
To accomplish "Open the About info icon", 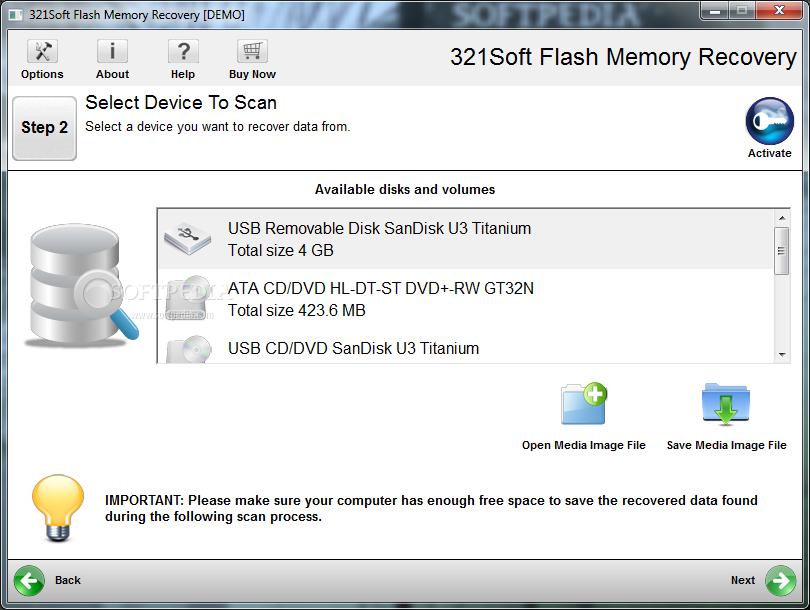I will coord(112,51).
